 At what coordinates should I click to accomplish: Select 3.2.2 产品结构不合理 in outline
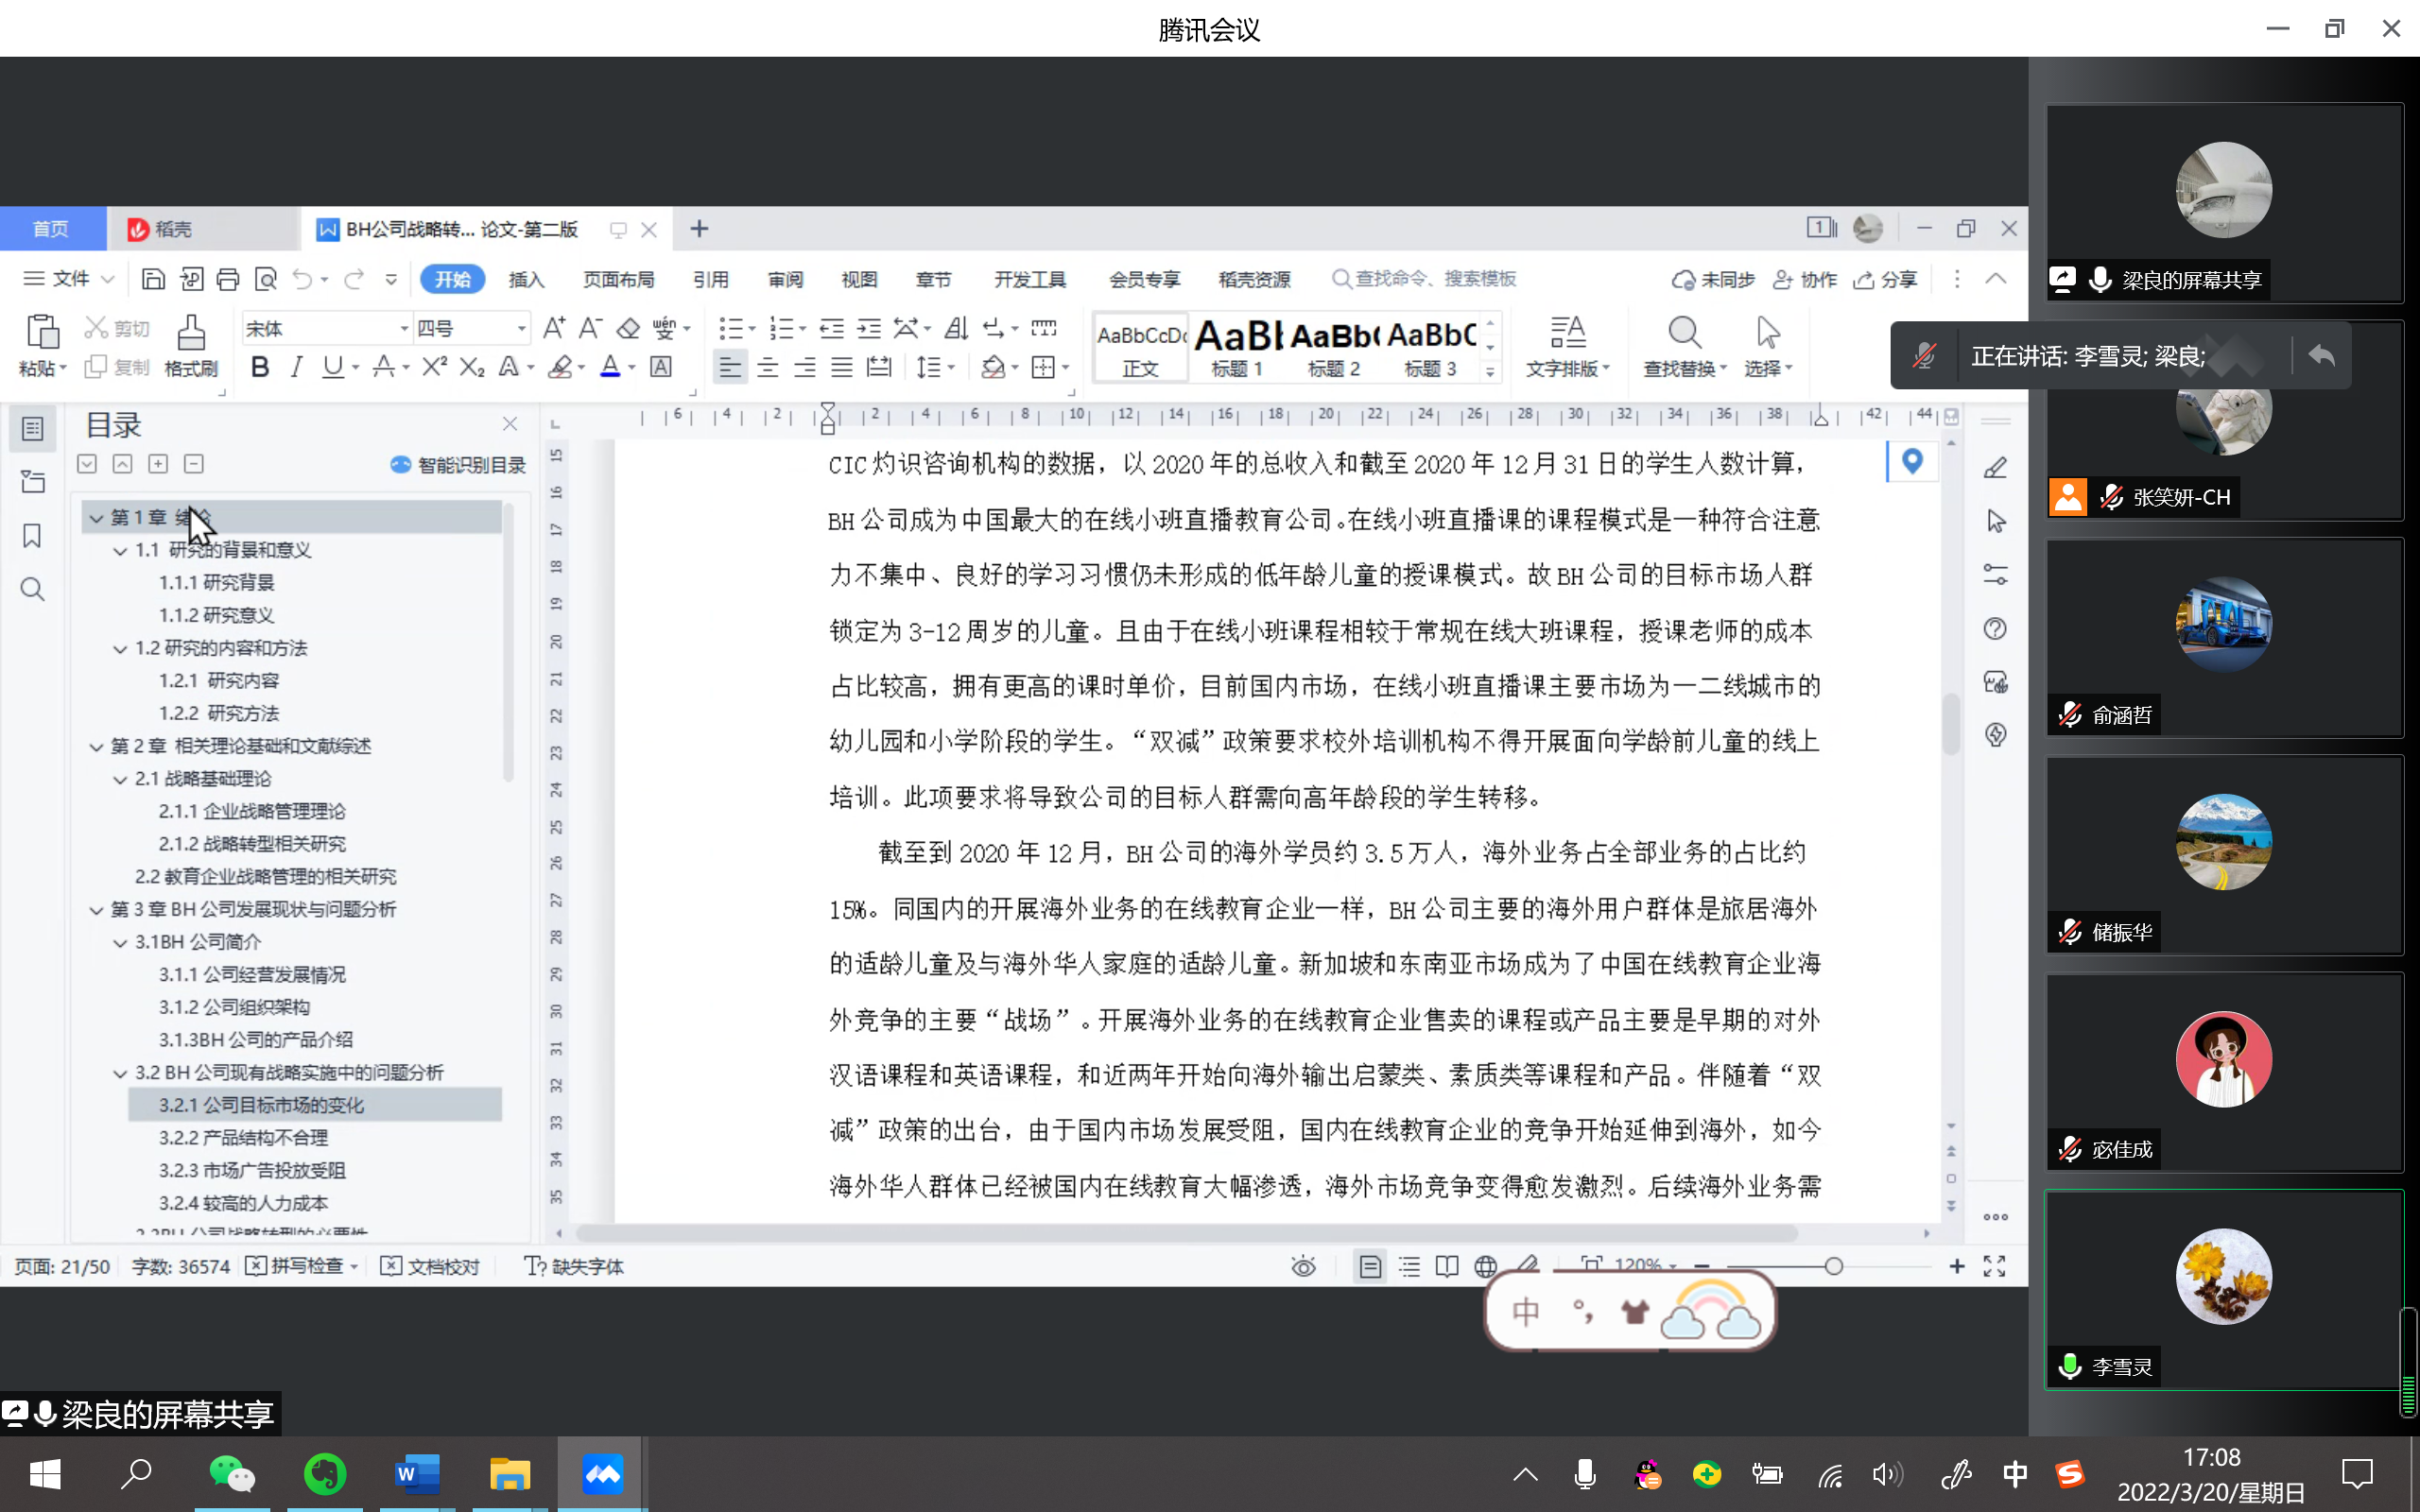click(243, 1137)
